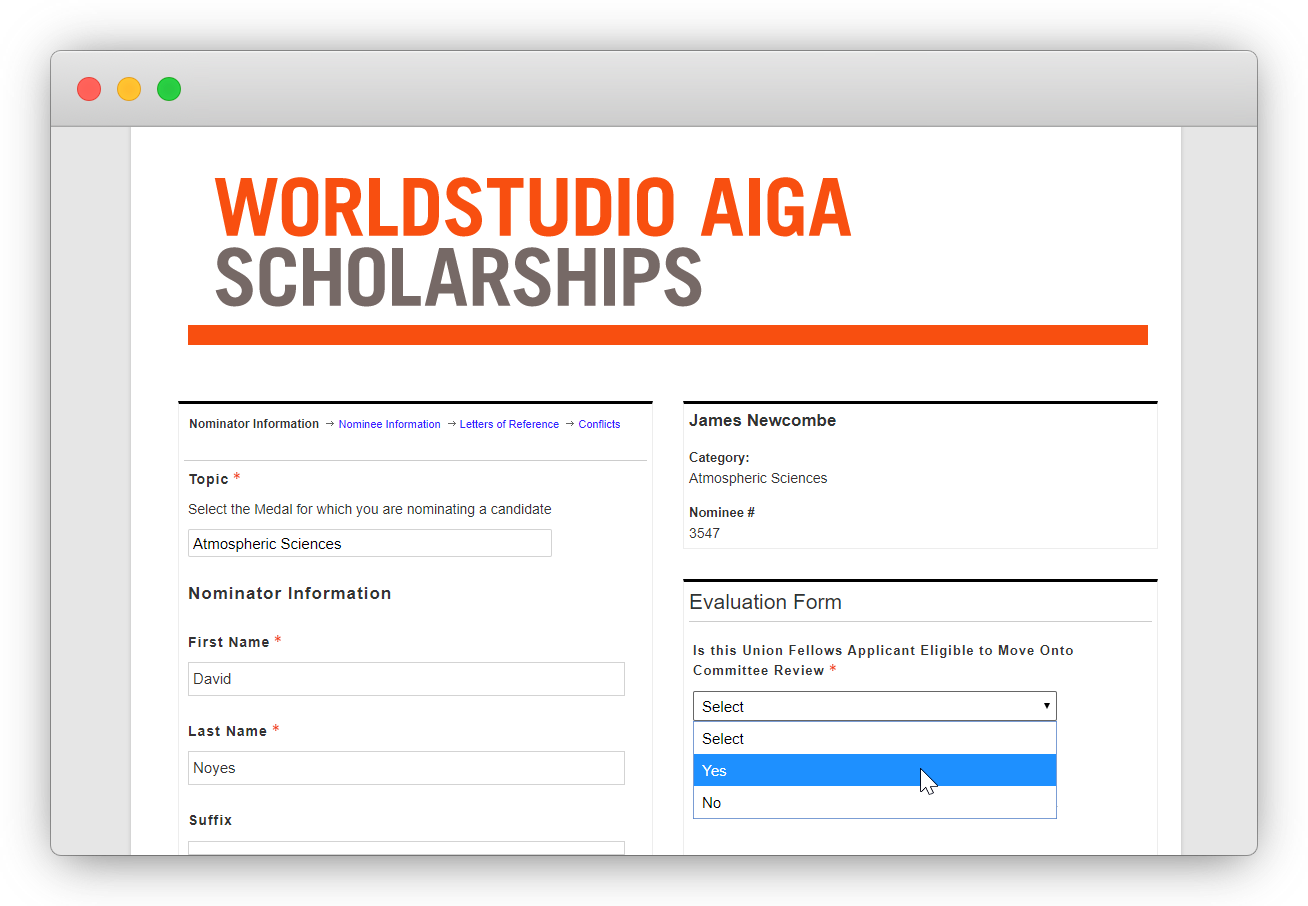Click the Atmospheric Sciences category value
Viewport: 1308px width, 906px height.
tap(758, 478)
